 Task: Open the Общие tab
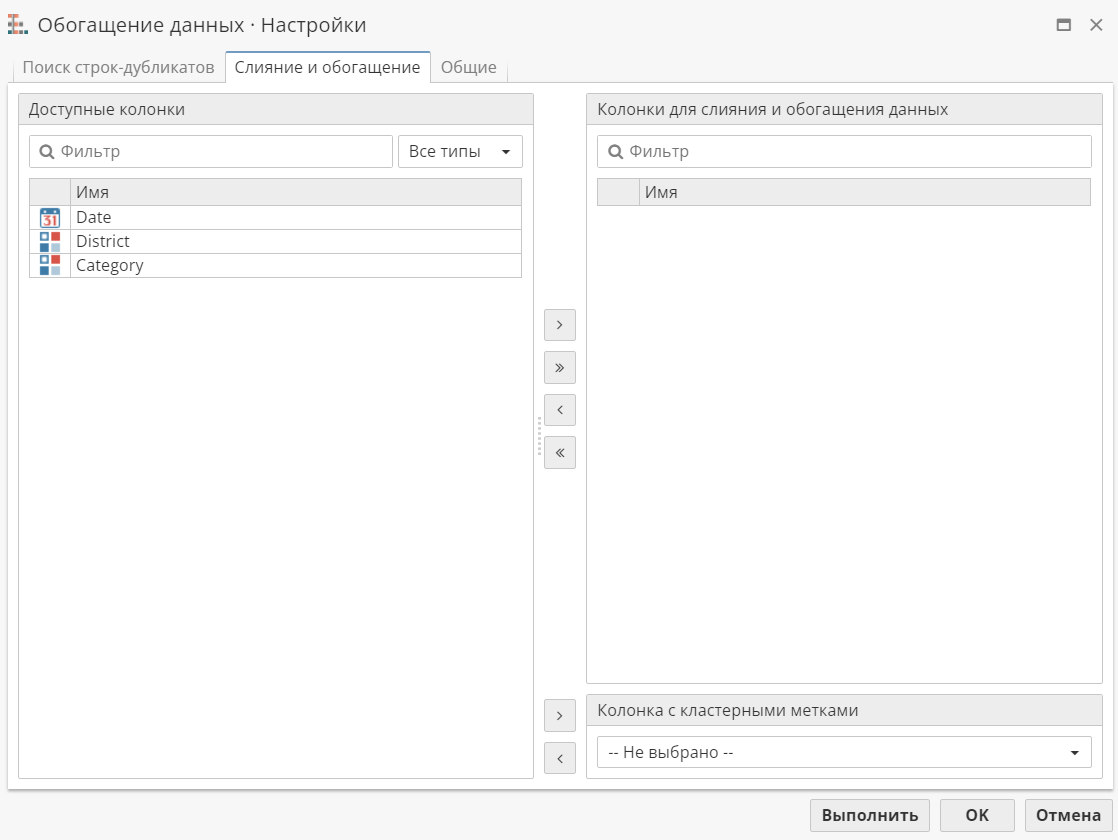[x=469, y=67]
